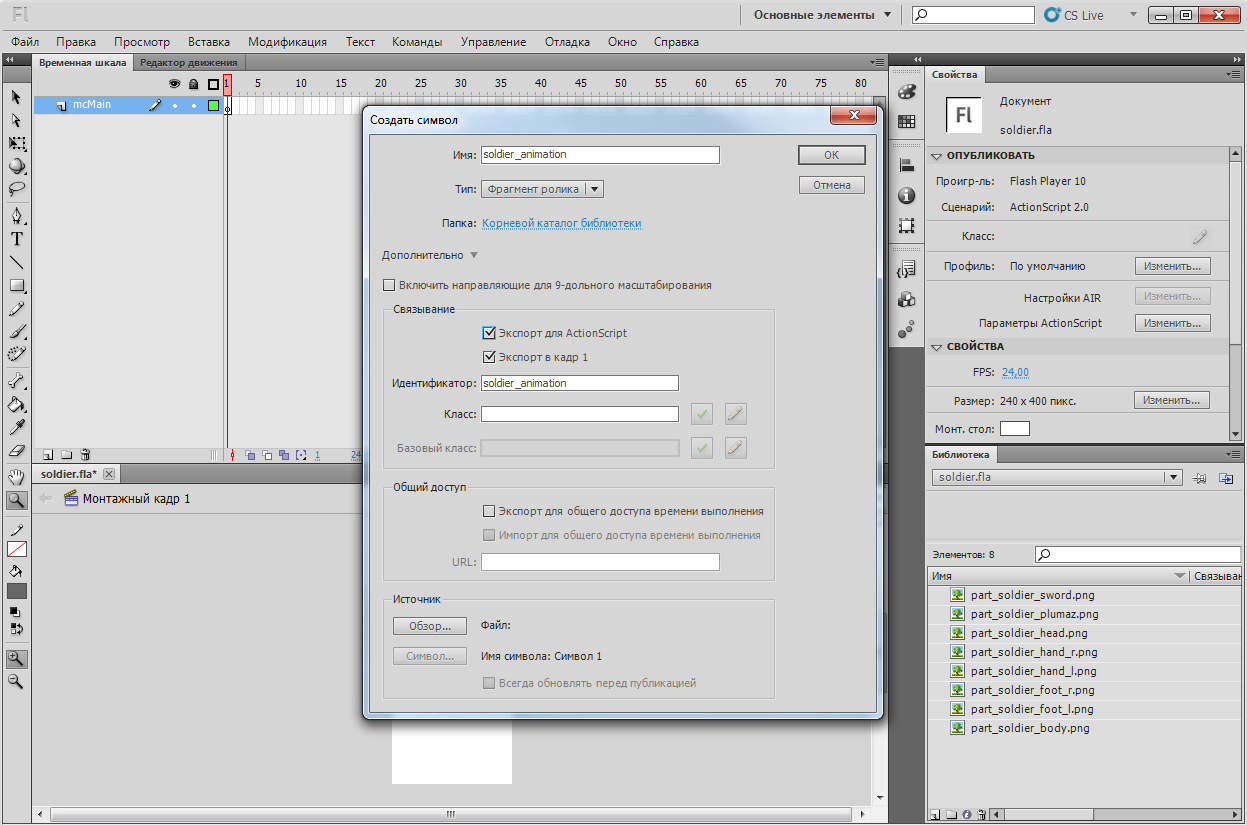The image size is (1247, 825).
Task: Open the Корневой каталог библиотеки link
Action: click(x=561, y=223)
